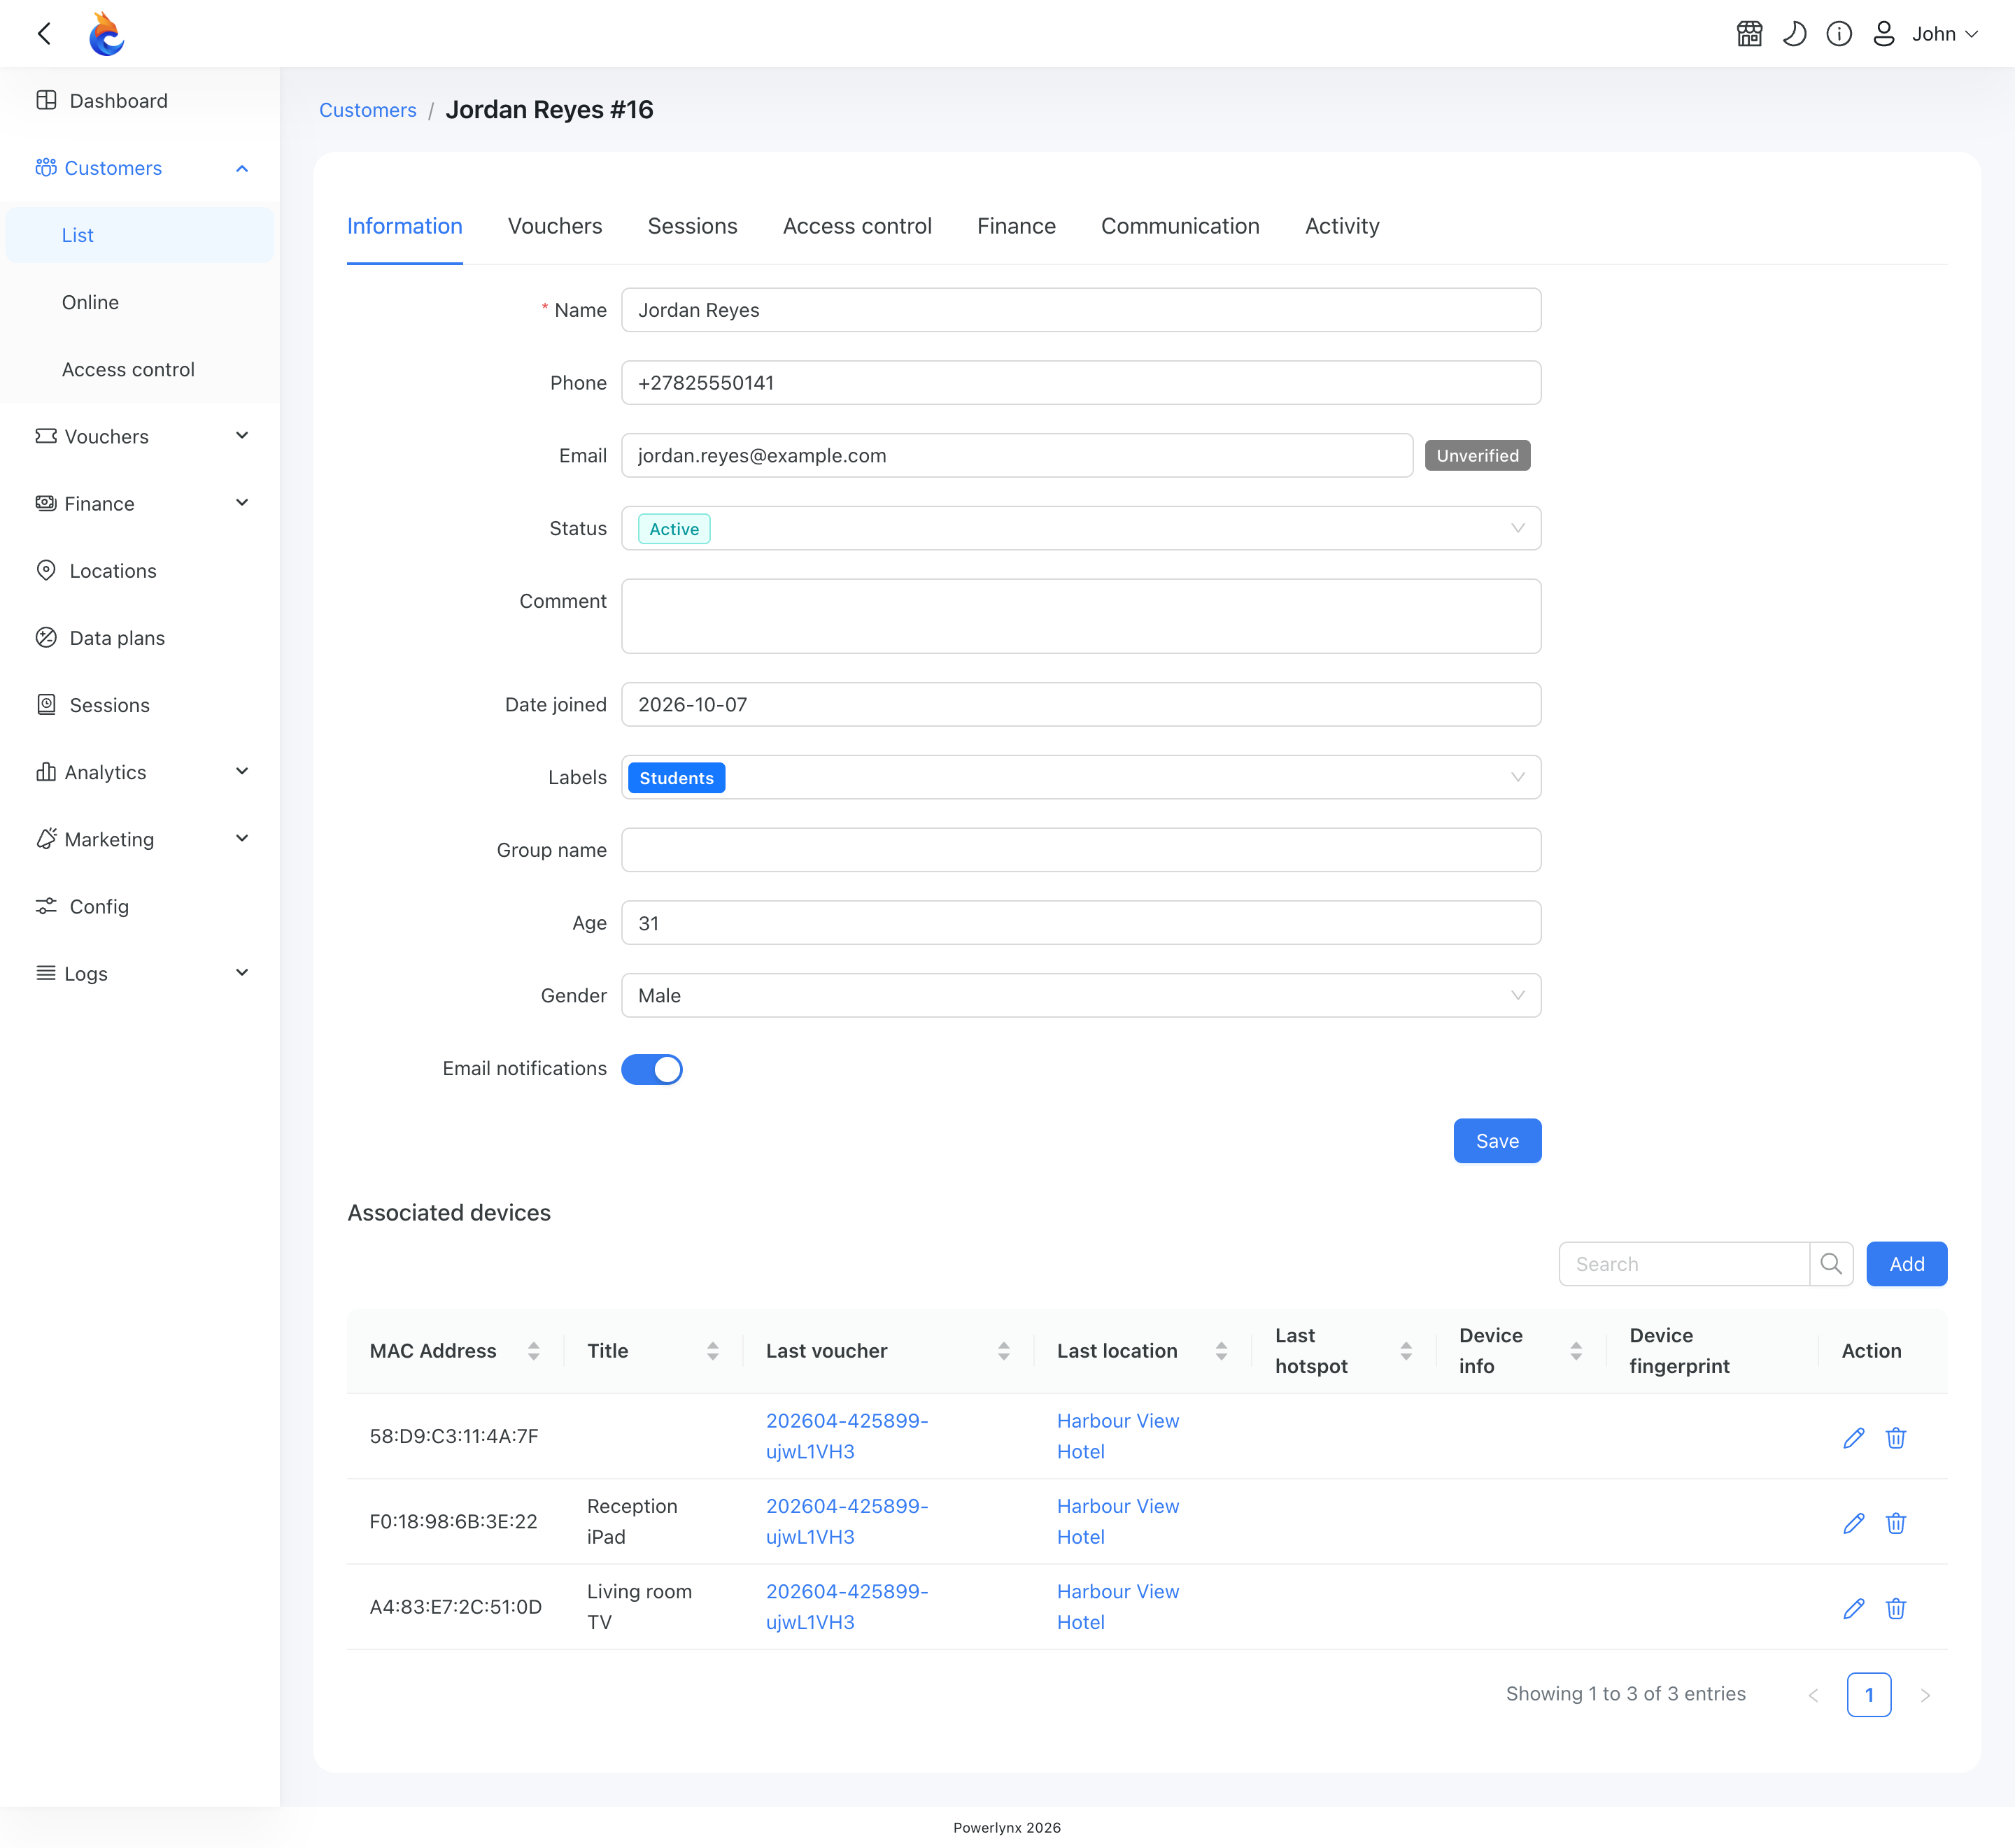Screen dimensions: 2015x1848
Task: Open the Gender dropdown
Action: click(x=1081, y=995)
